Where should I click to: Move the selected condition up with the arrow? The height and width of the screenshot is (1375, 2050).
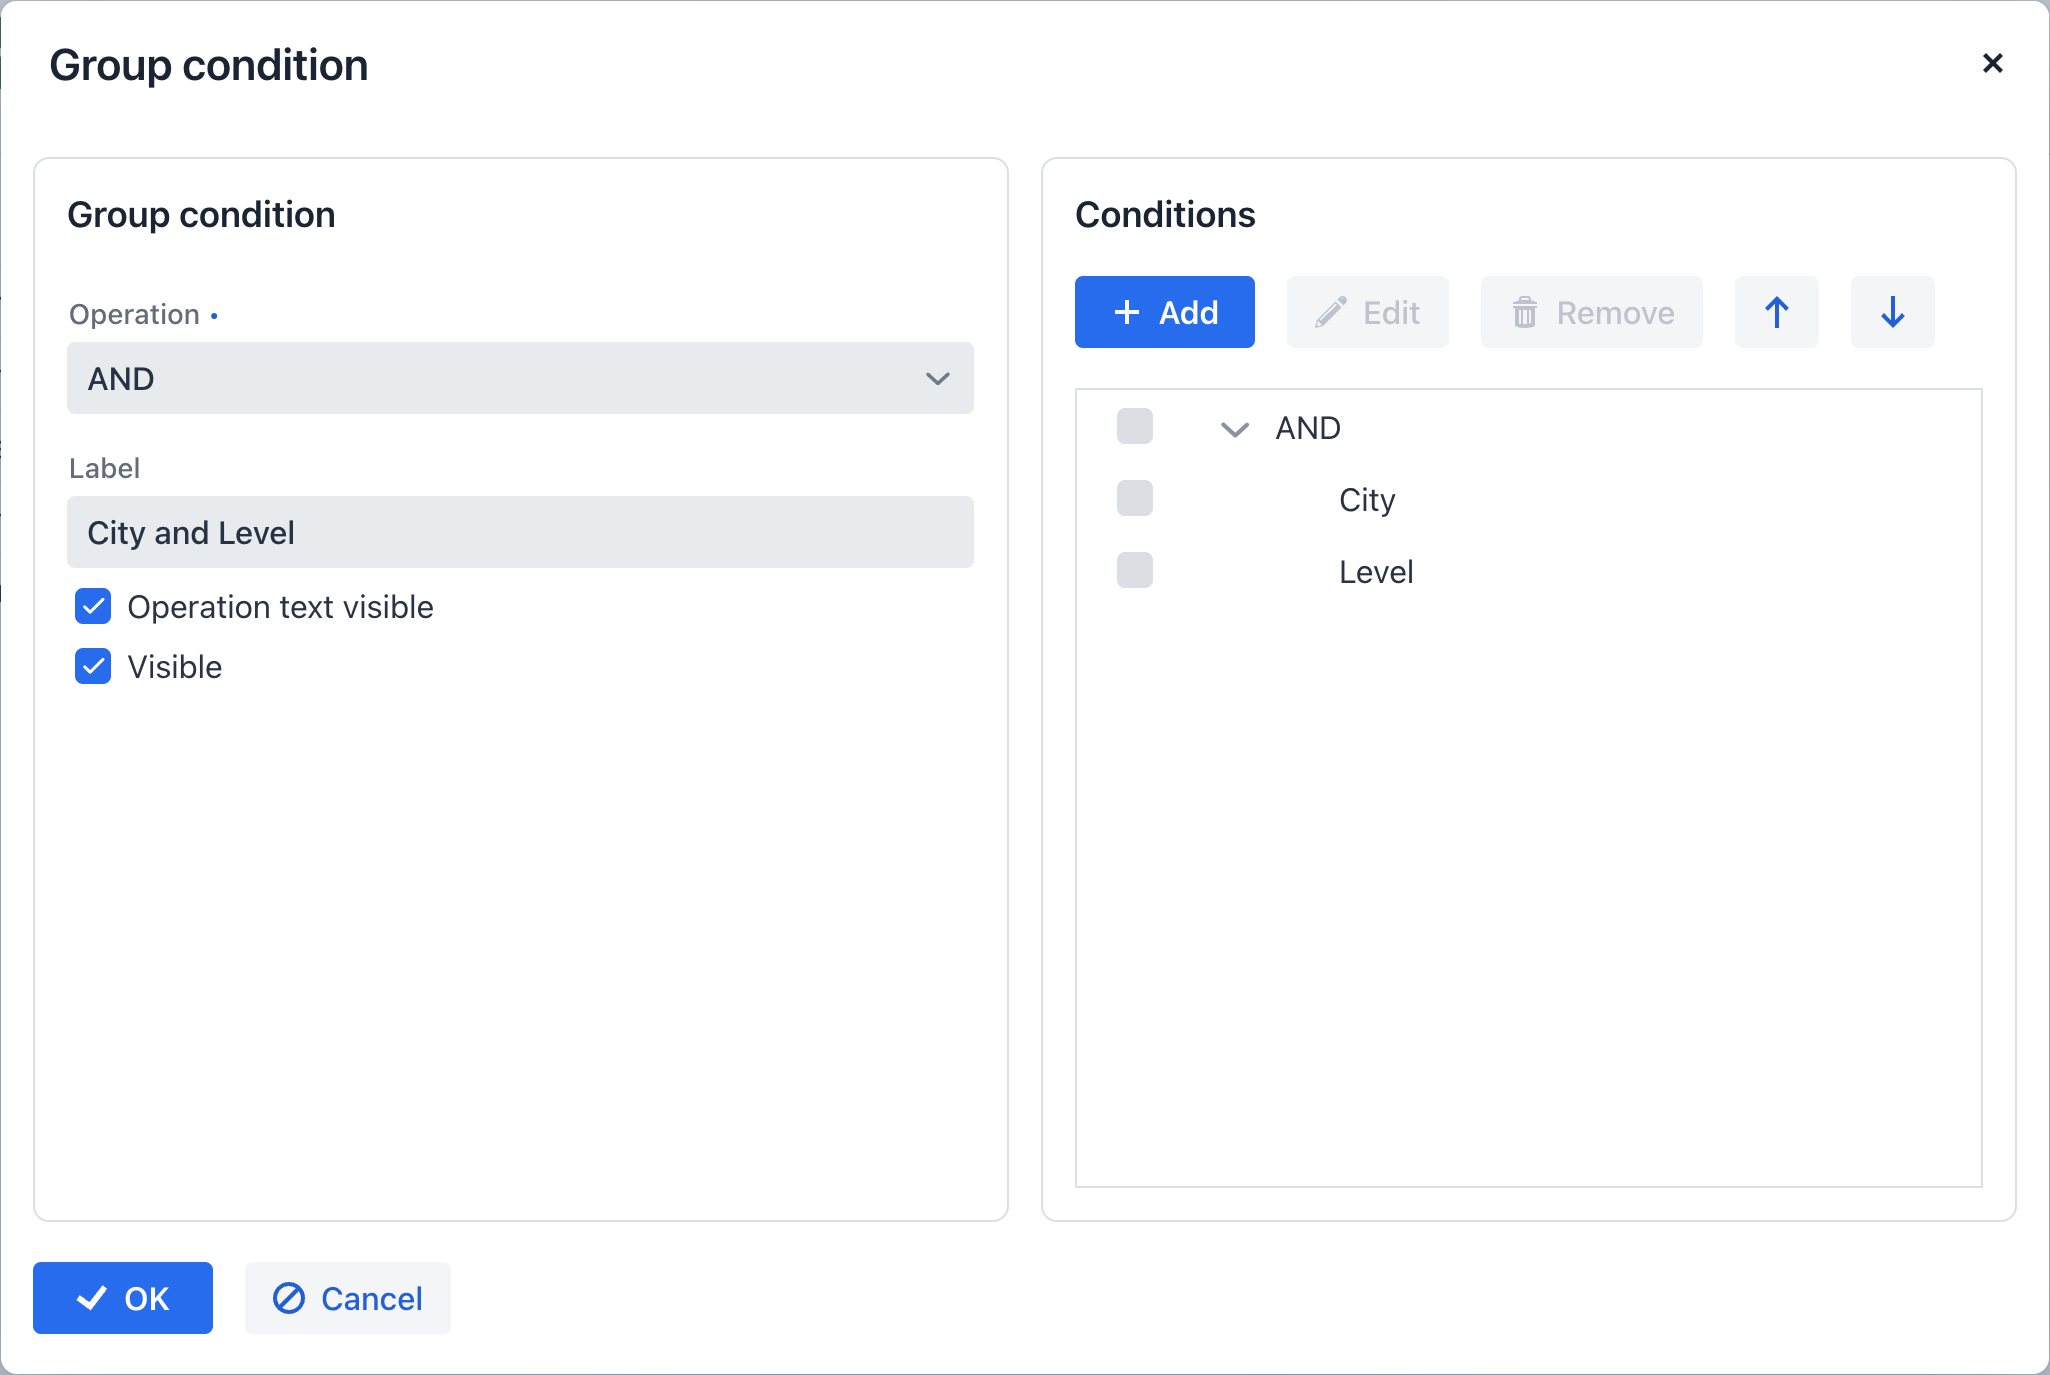(x=1776, y=312)
